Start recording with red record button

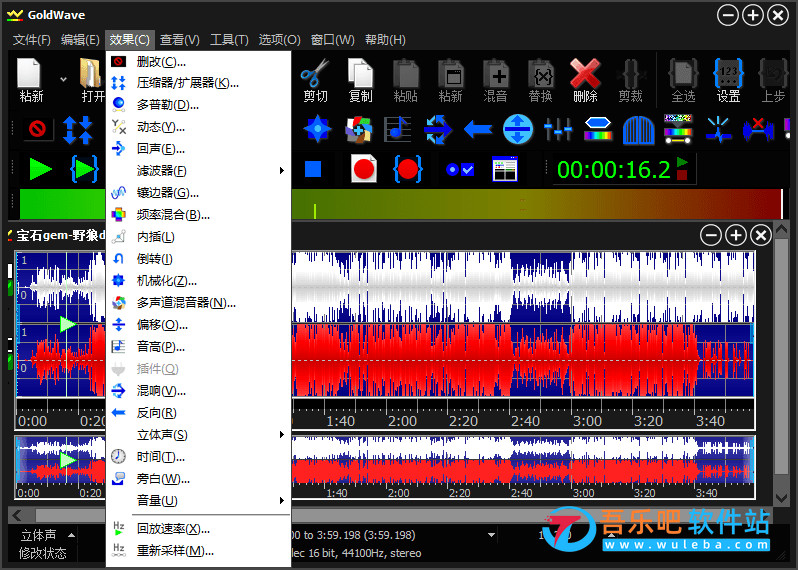364,169
